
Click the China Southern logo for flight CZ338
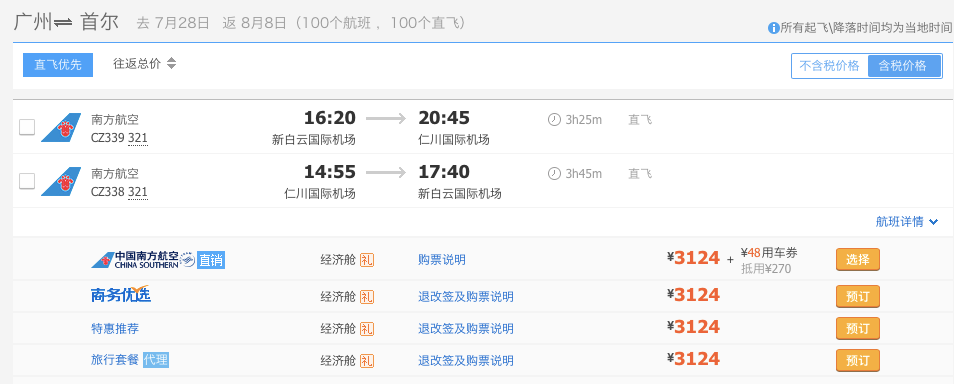61,181
